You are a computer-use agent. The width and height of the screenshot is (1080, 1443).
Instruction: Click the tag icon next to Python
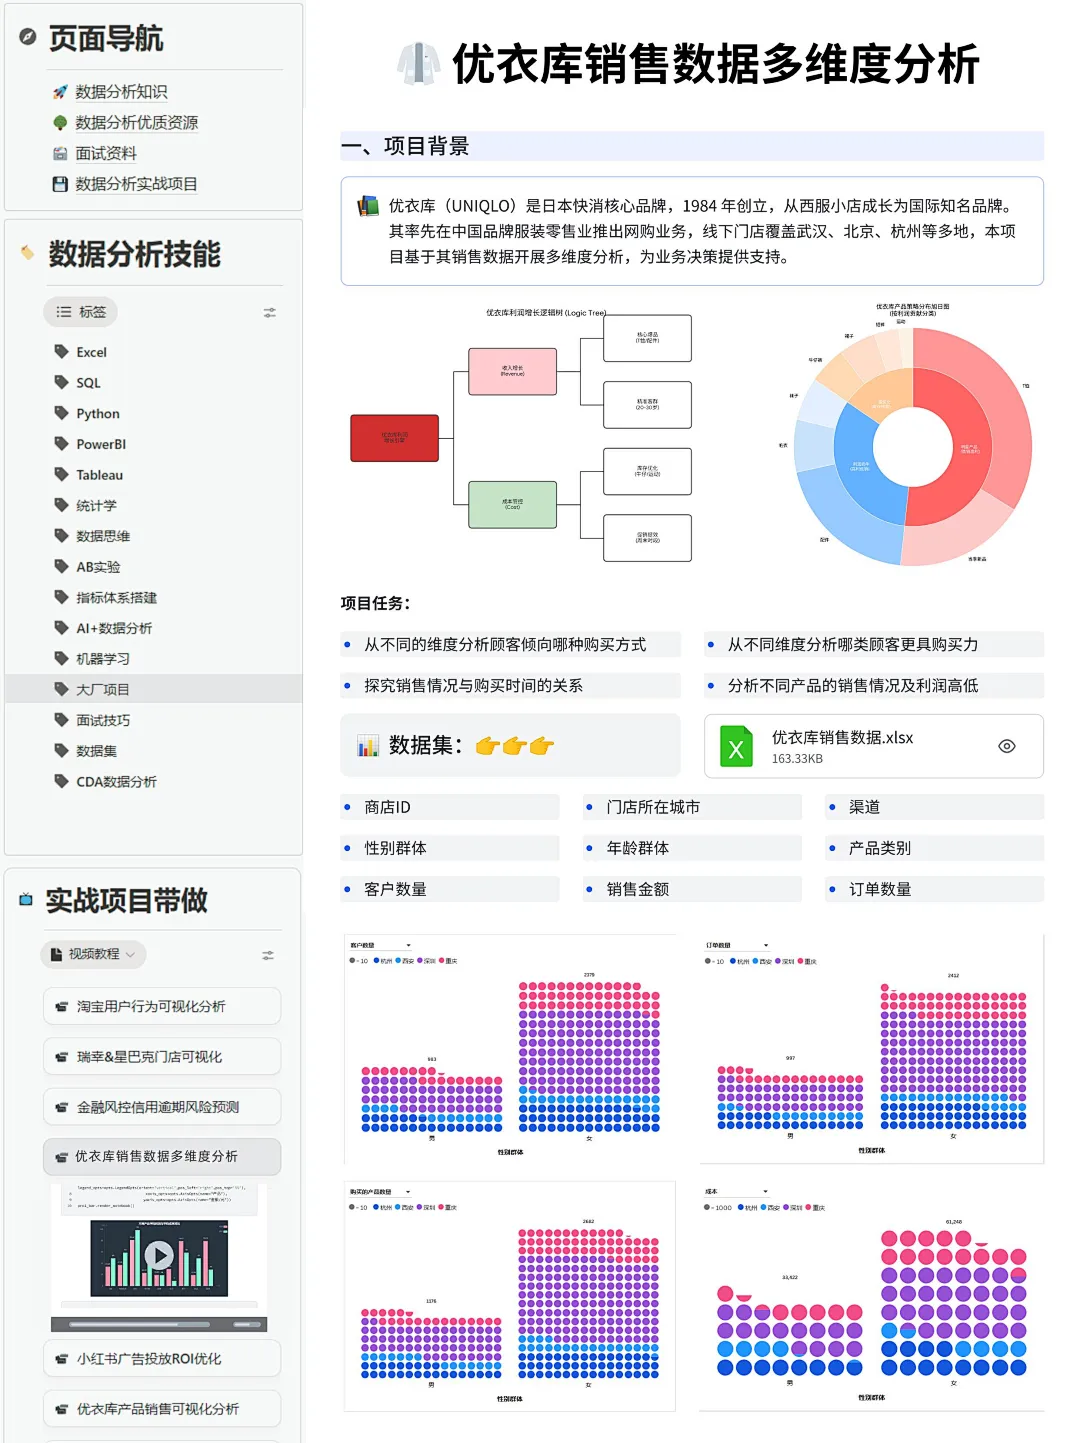(61, 413)
